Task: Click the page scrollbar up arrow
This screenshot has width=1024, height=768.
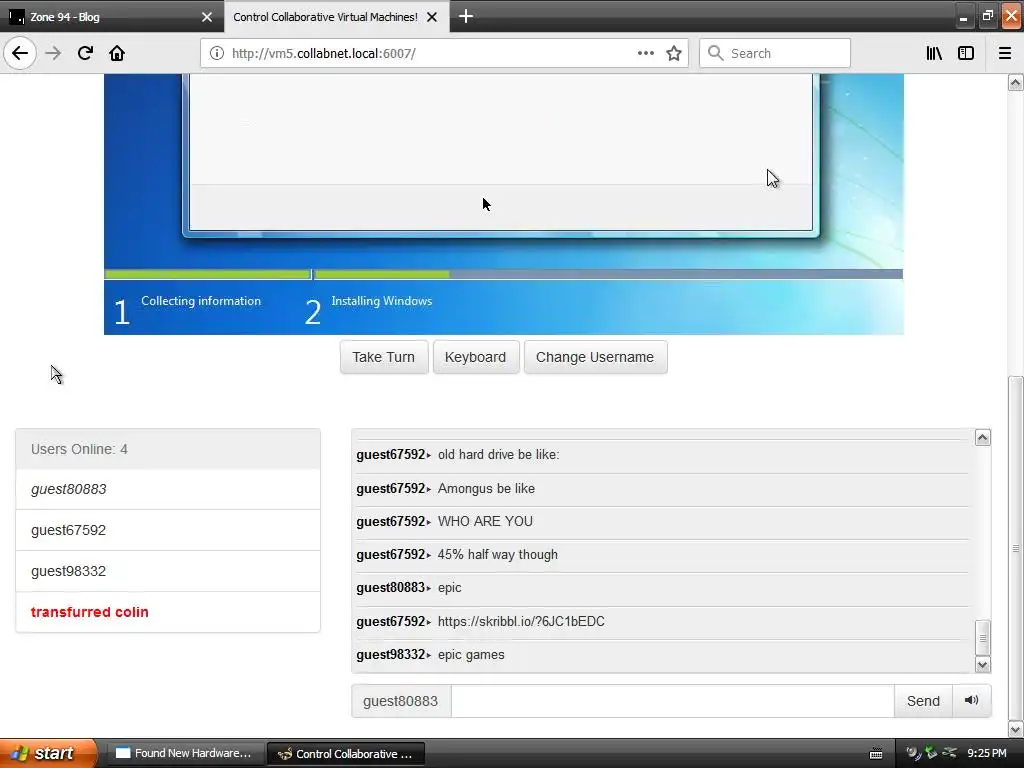Action: click(1016, 82)
